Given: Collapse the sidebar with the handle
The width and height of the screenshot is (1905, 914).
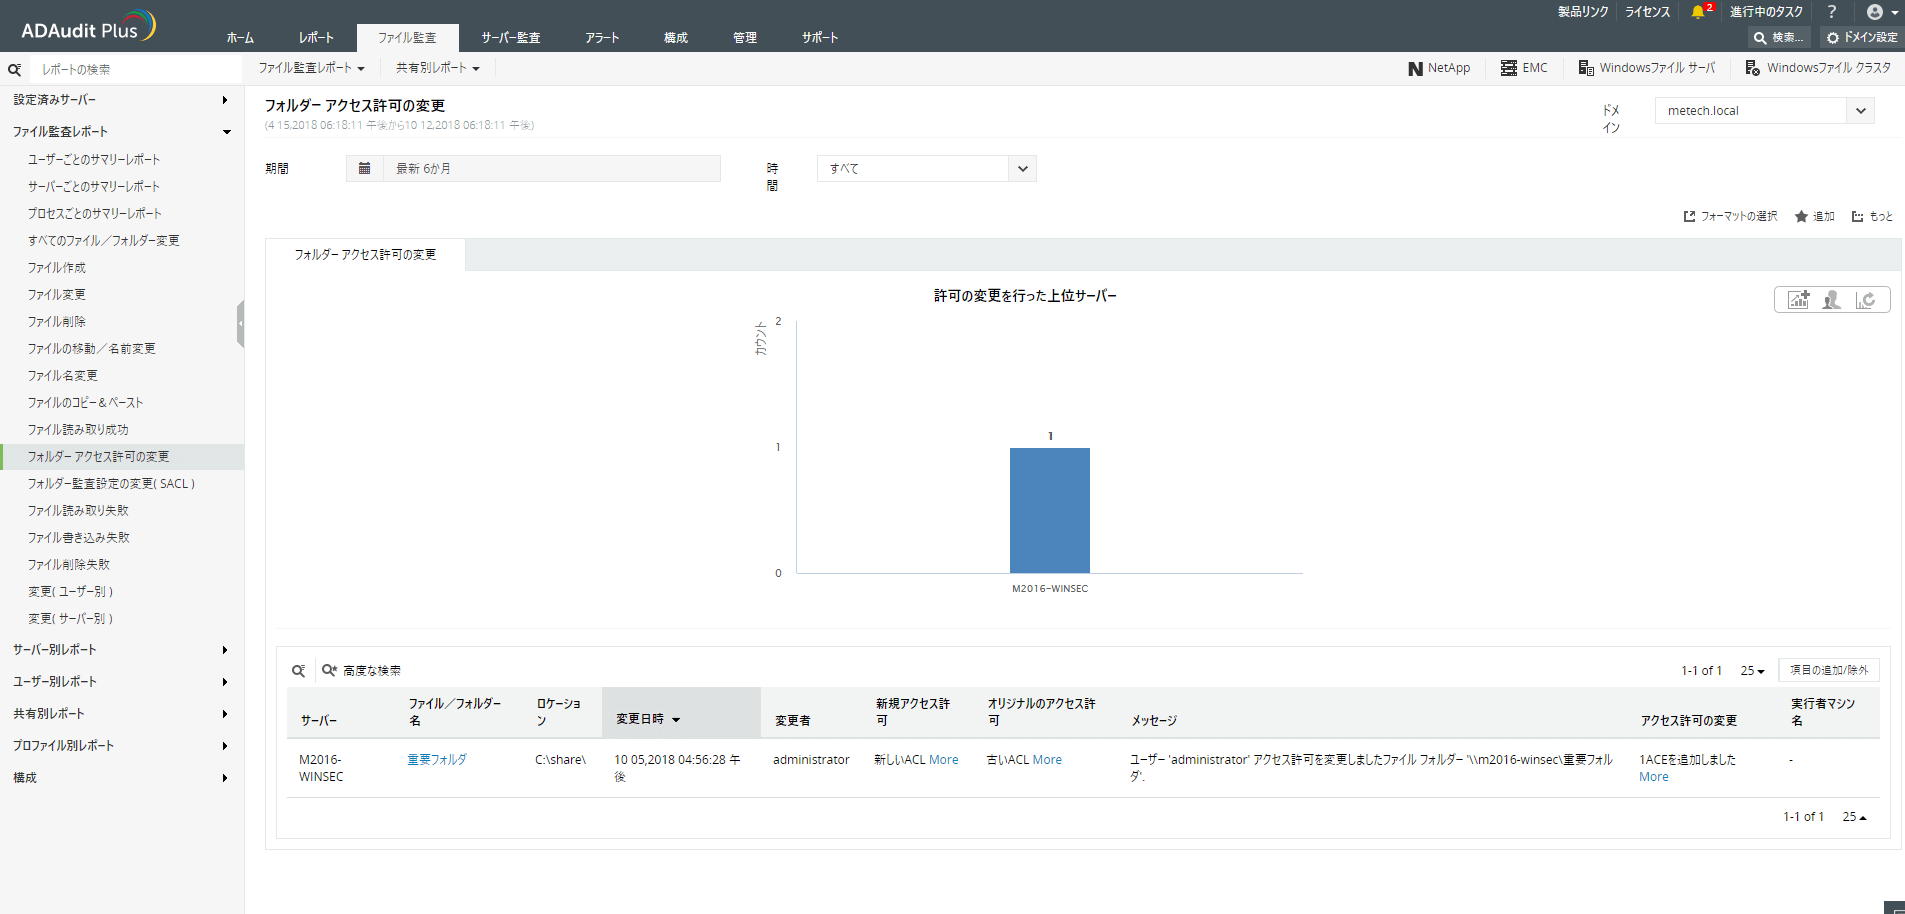Looking at the screenshot, I should 240,324.
